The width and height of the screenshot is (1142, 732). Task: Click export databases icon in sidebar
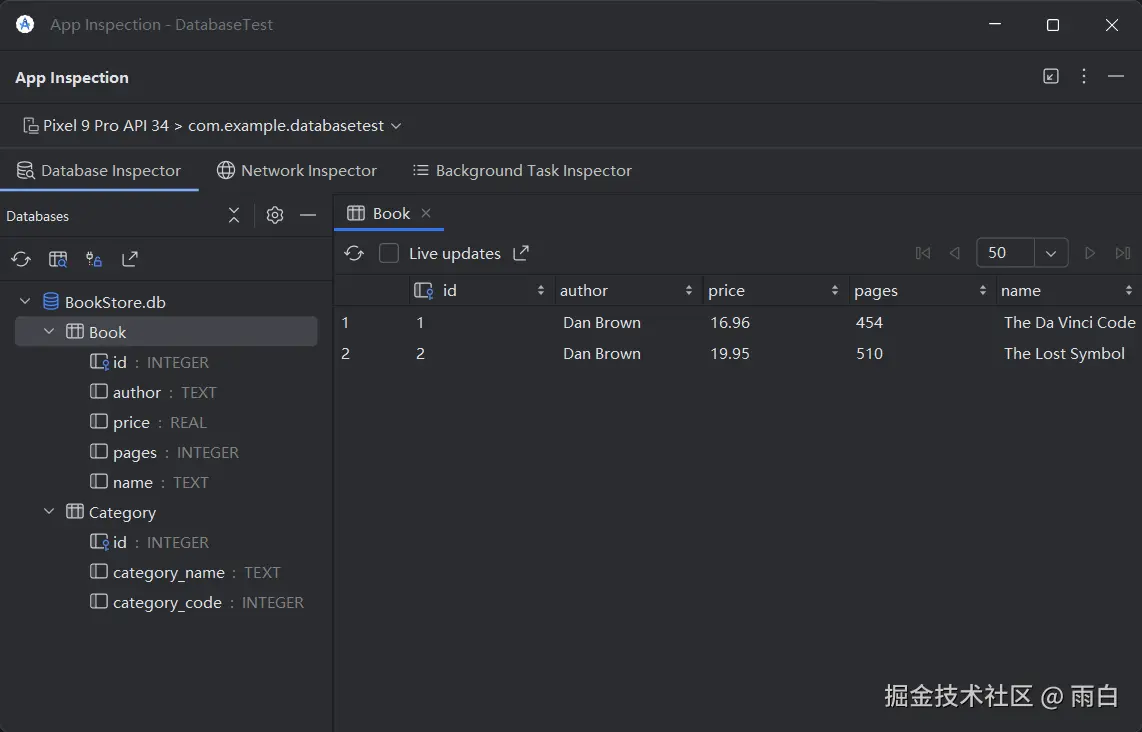tap(130, 260)
